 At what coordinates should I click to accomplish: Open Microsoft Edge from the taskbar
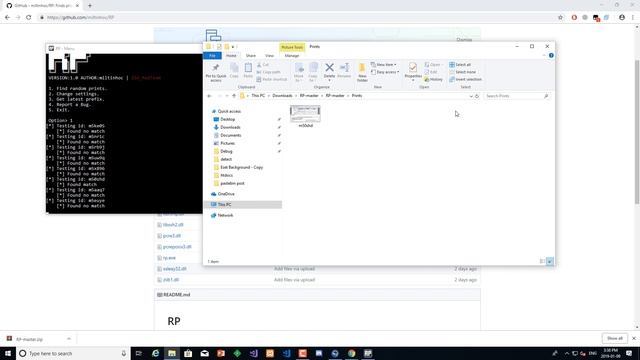point(156,353)
